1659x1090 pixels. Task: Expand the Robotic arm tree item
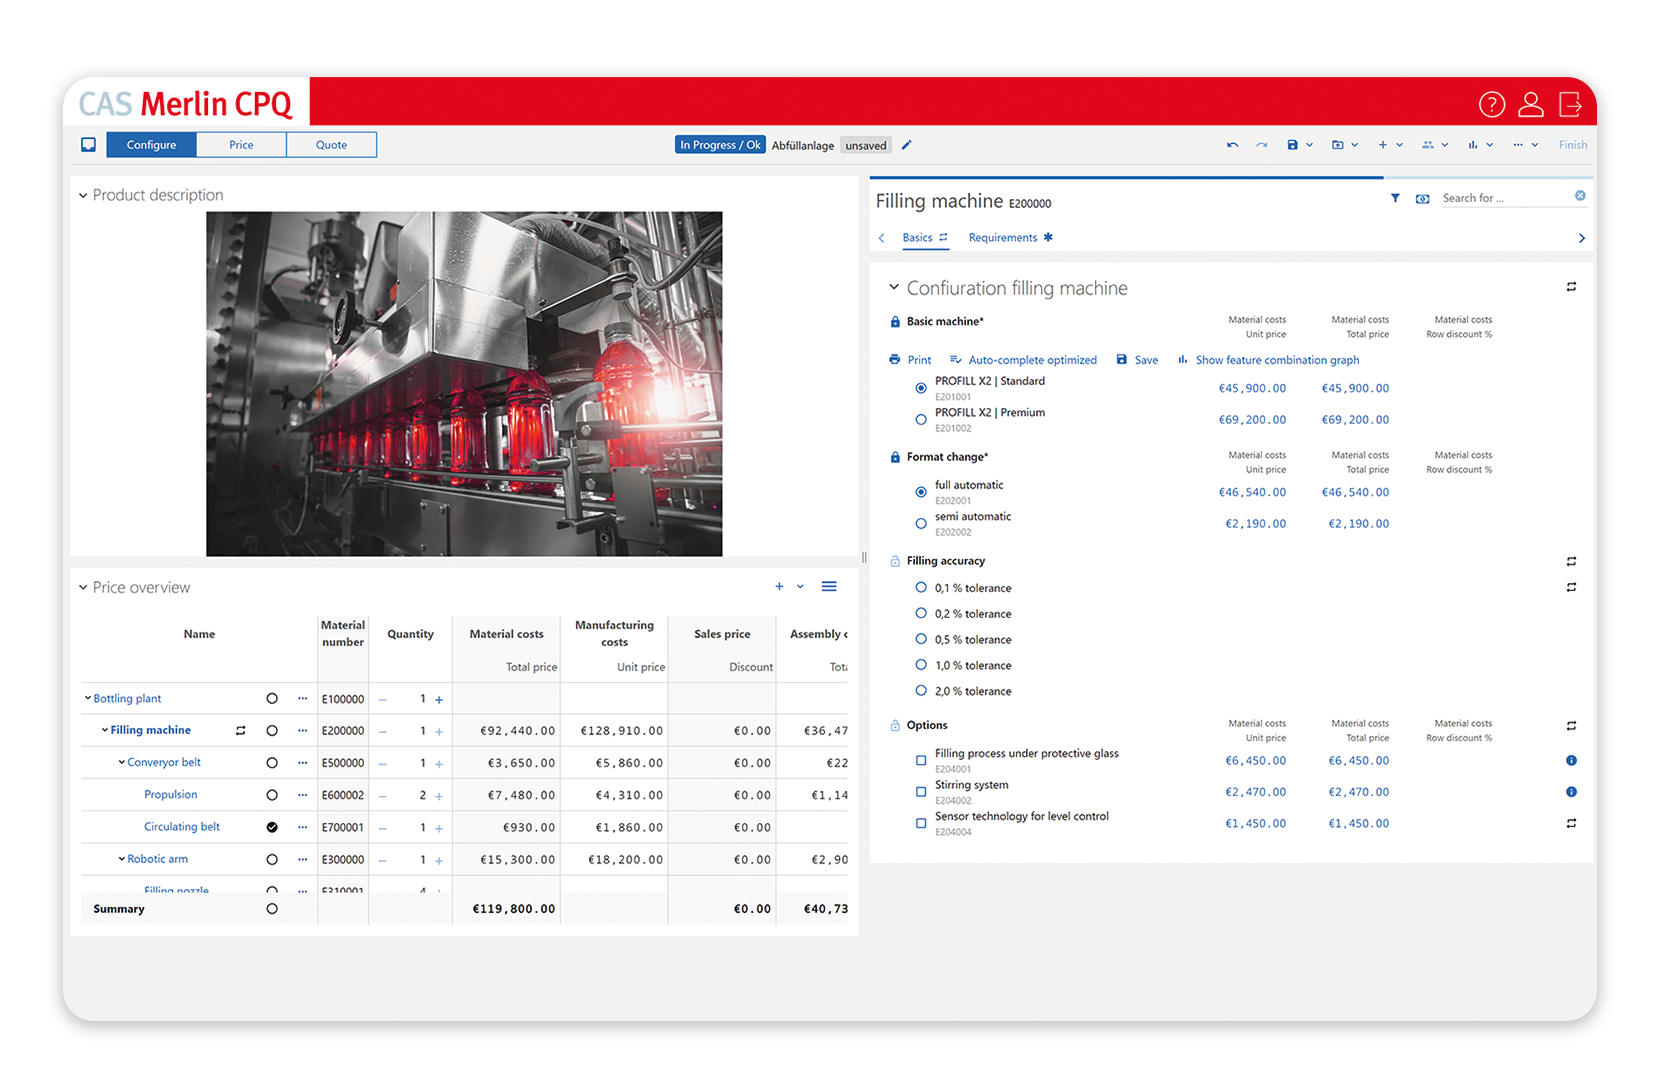pyautogui.click(x=121, y=858)
